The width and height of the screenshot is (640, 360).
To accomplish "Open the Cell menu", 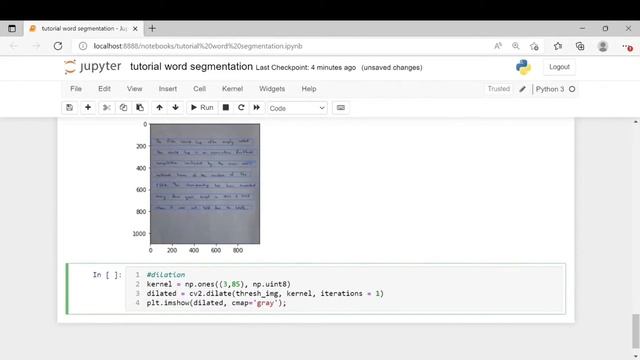I will point(199,89).
